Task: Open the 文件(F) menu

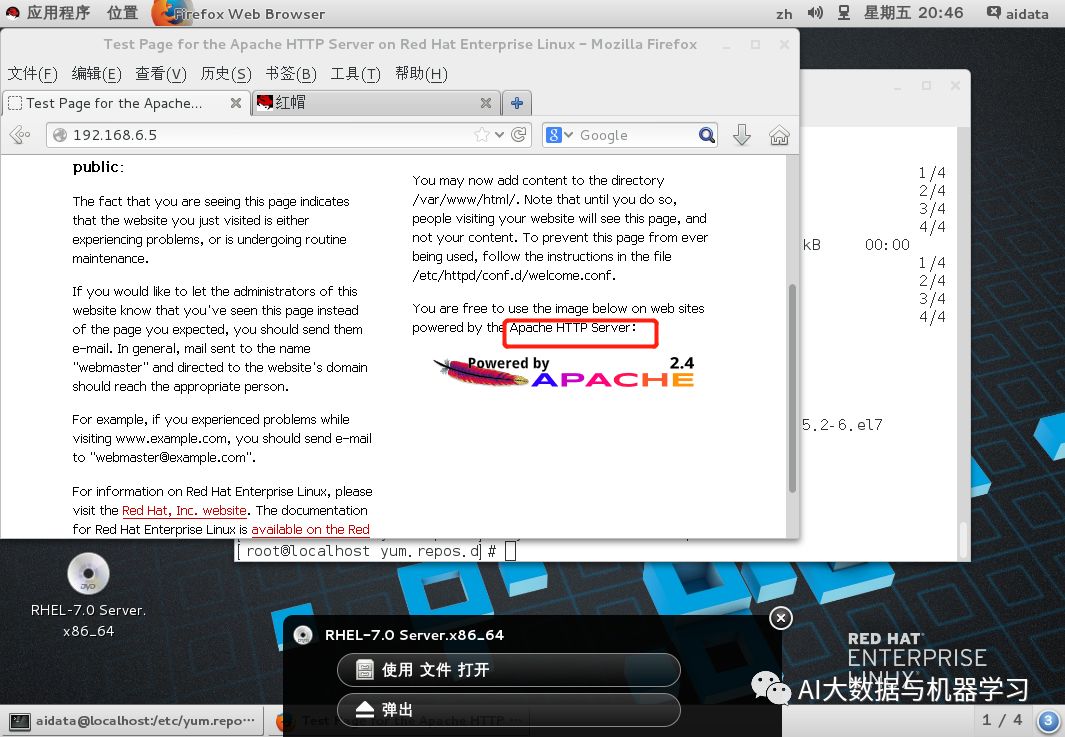Action: pyautogui.click(x=32, y=73)
